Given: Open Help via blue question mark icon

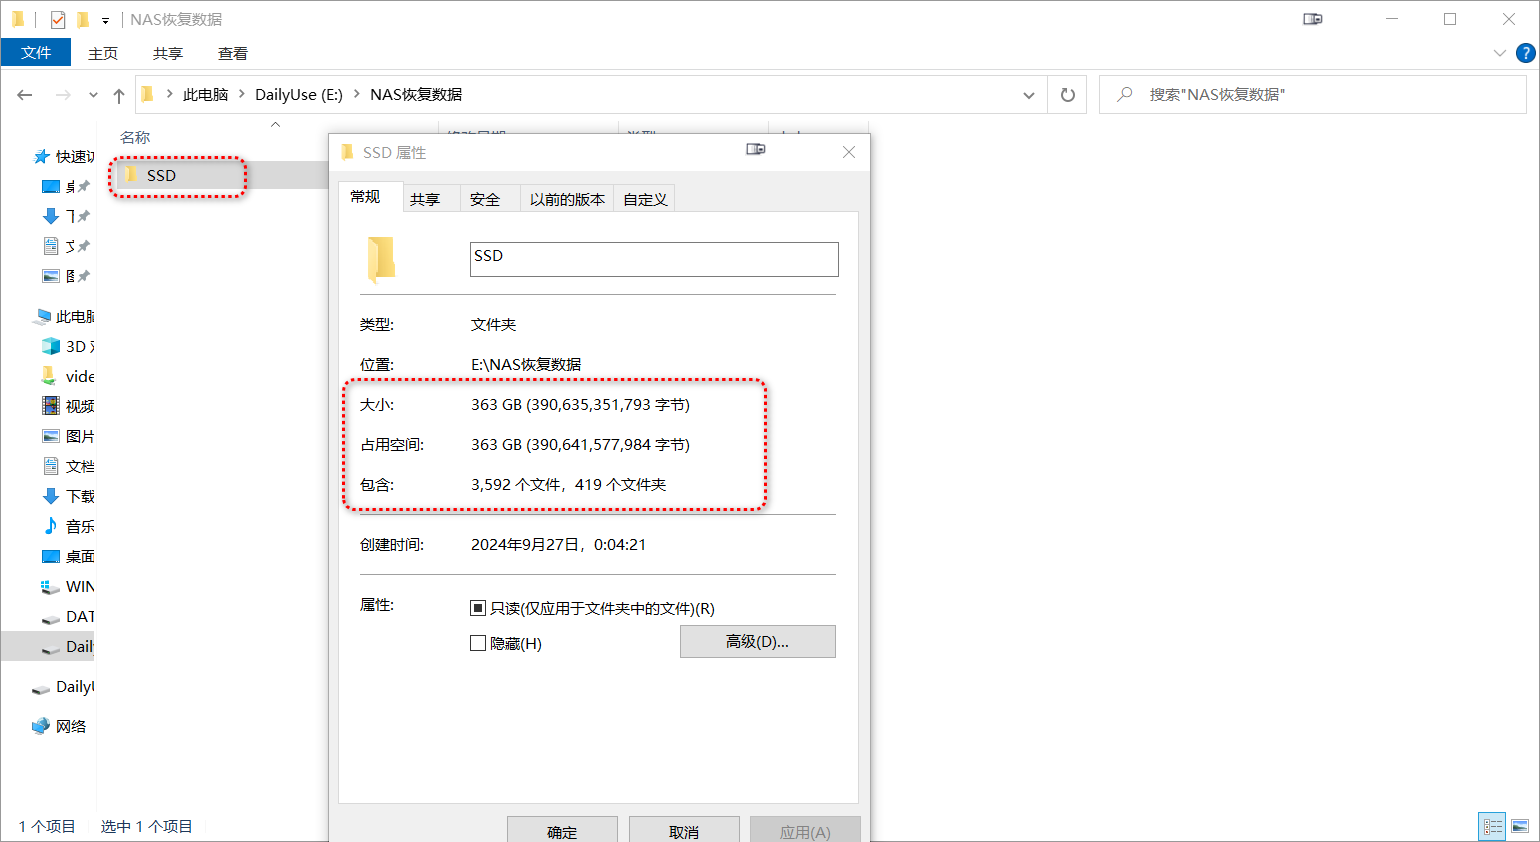Looking at the screenshot, I should pos(1525,53).
